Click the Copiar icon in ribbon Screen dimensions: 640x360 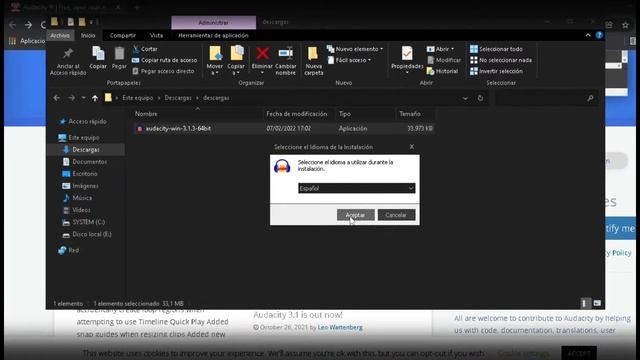click(x=98, y=53)
